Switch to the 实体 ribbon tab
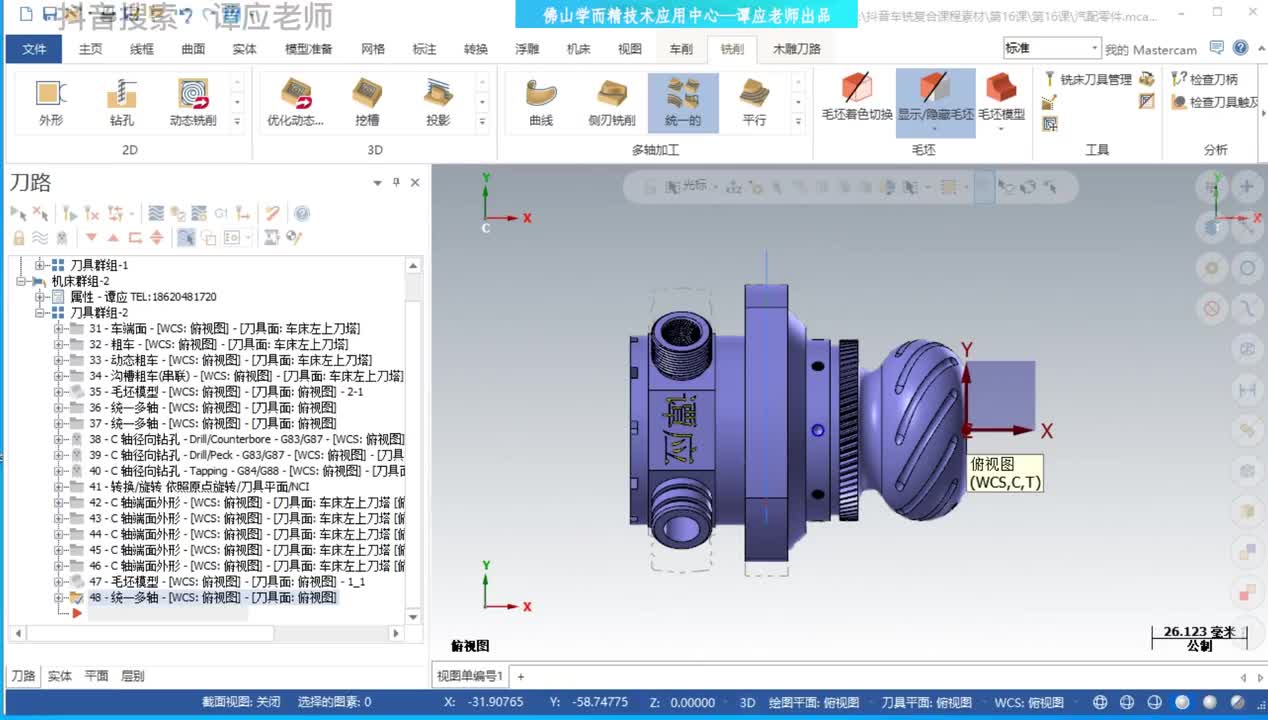This screenshot has width=1268, height=720. click(x=244, y=49)
